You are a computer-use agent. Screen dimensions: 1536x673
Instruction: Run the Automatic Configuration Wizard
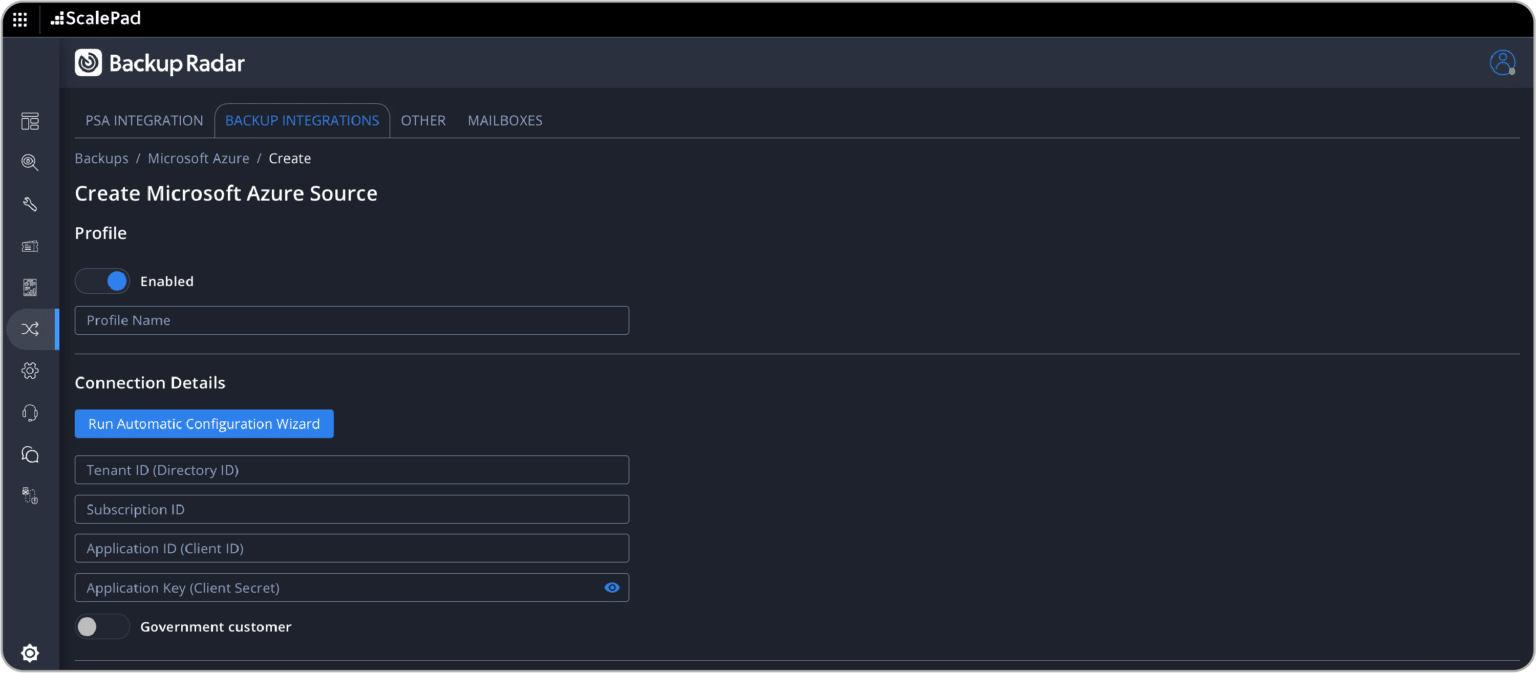pos(204,423)
